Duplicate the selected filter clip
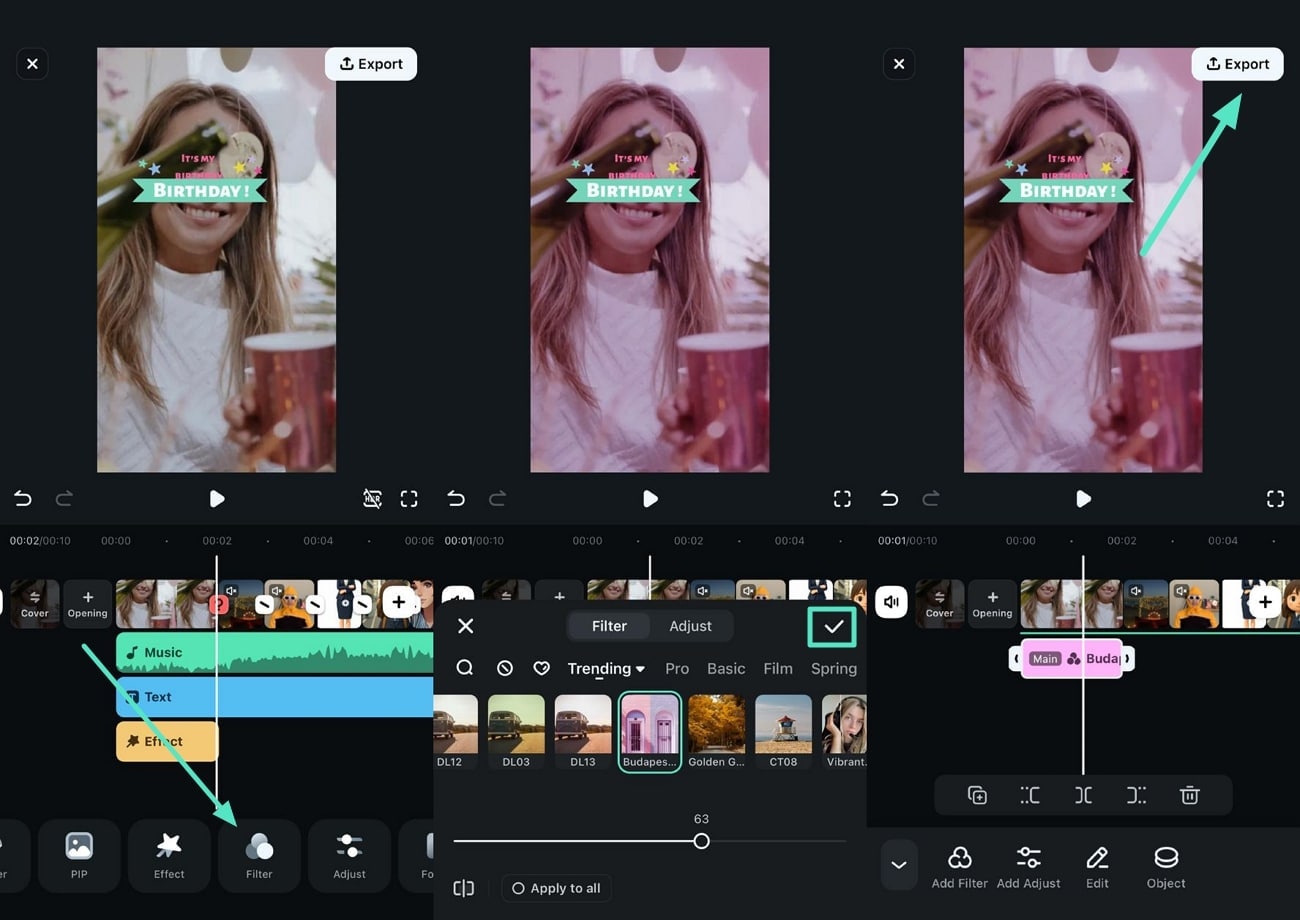The height and width of the screenshot is (920, 1300). 977,795
